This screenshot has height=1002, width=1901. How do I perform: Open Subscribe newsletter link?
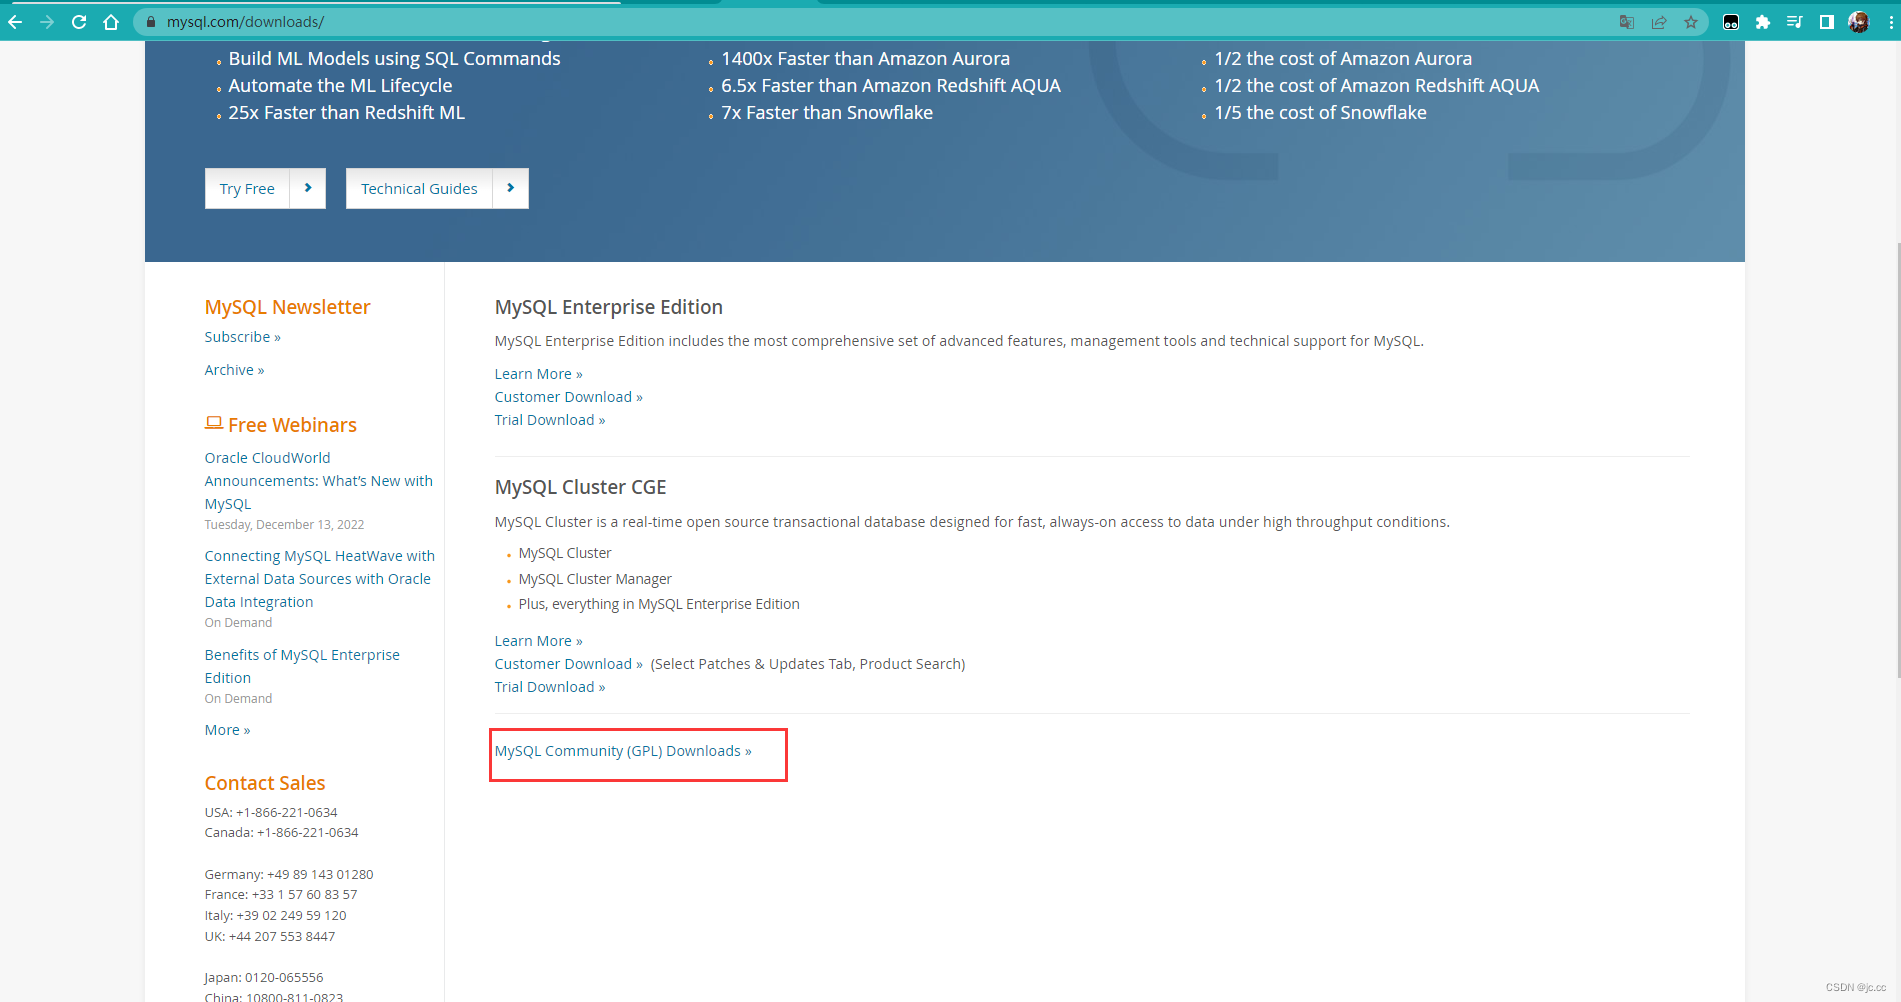click(x=243, y=337)
